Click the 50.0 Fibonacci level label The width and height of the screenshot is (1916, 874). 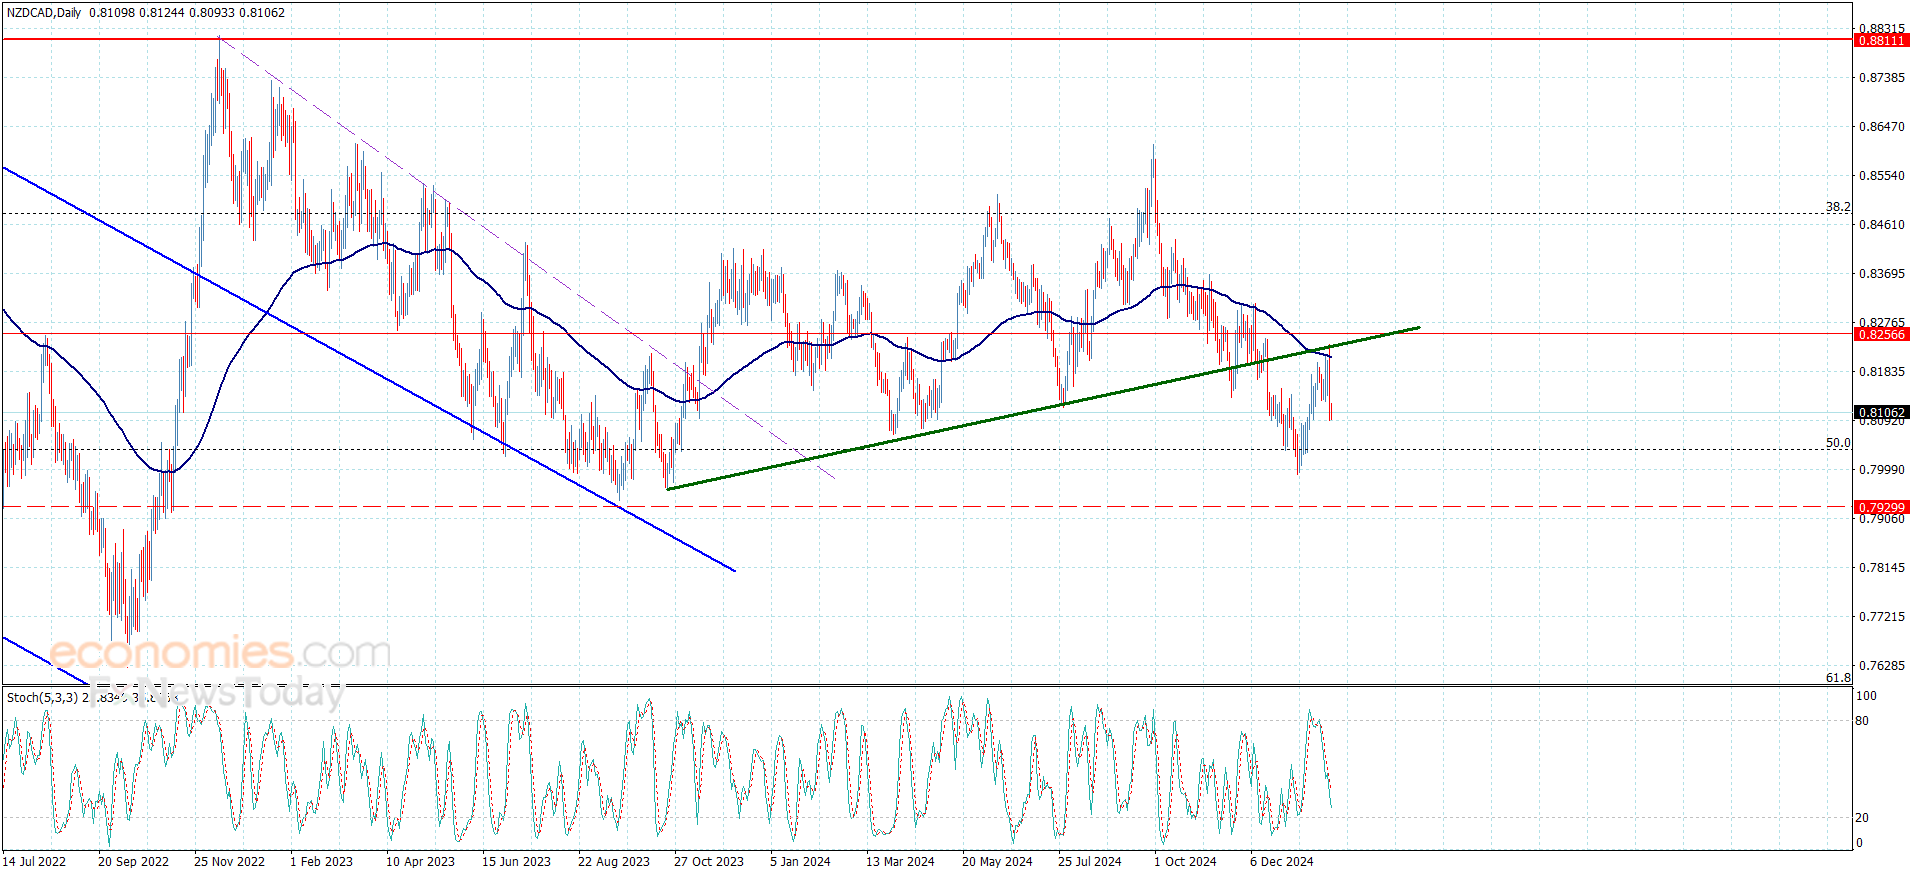coord(1837,443)
